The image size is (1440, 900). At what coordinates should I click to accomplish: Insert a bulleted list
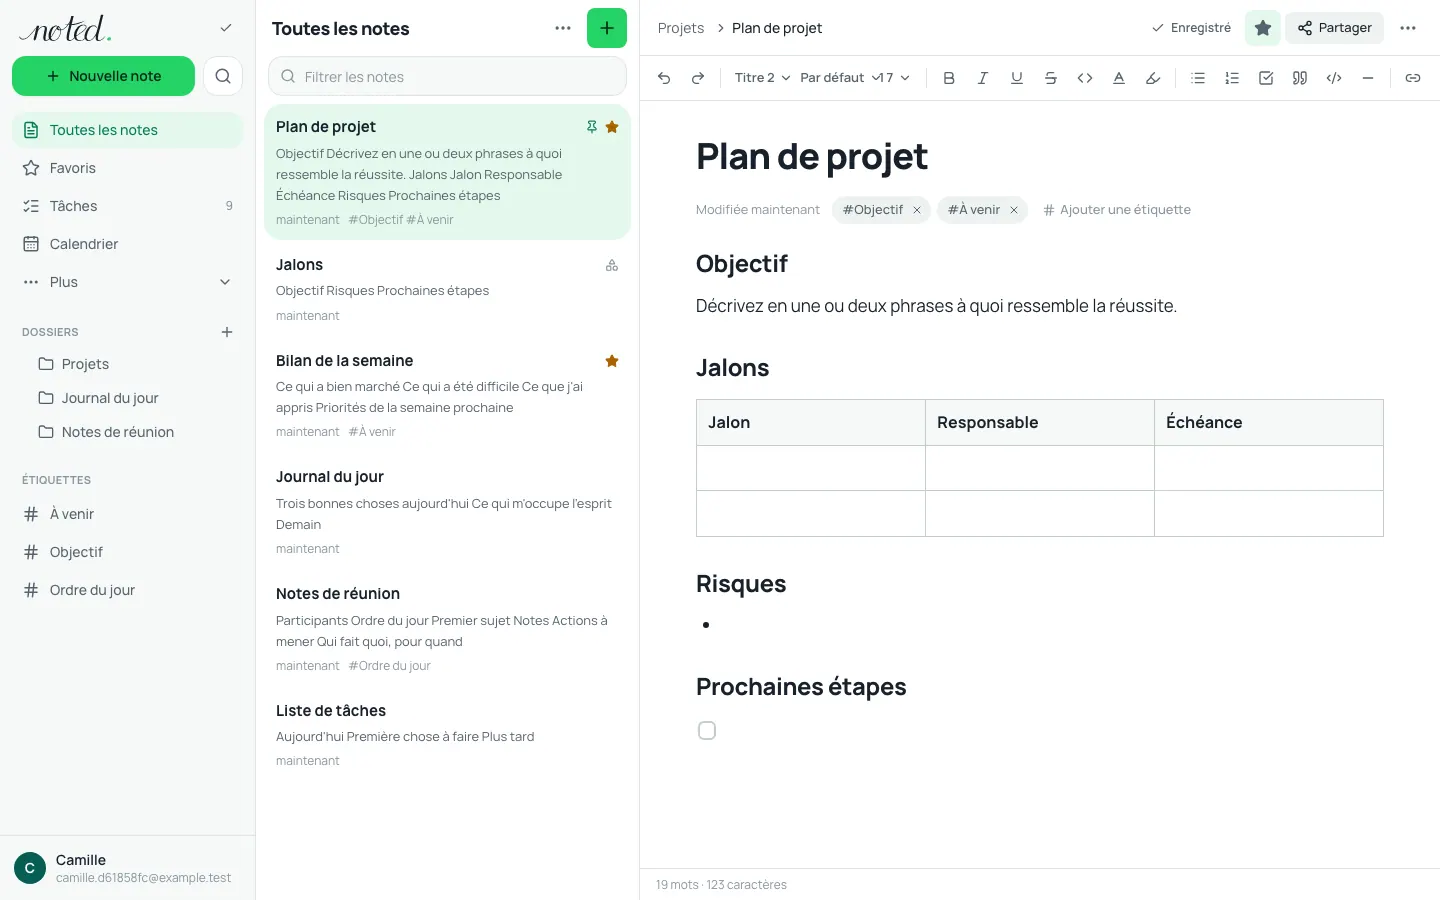(1198, 78)
